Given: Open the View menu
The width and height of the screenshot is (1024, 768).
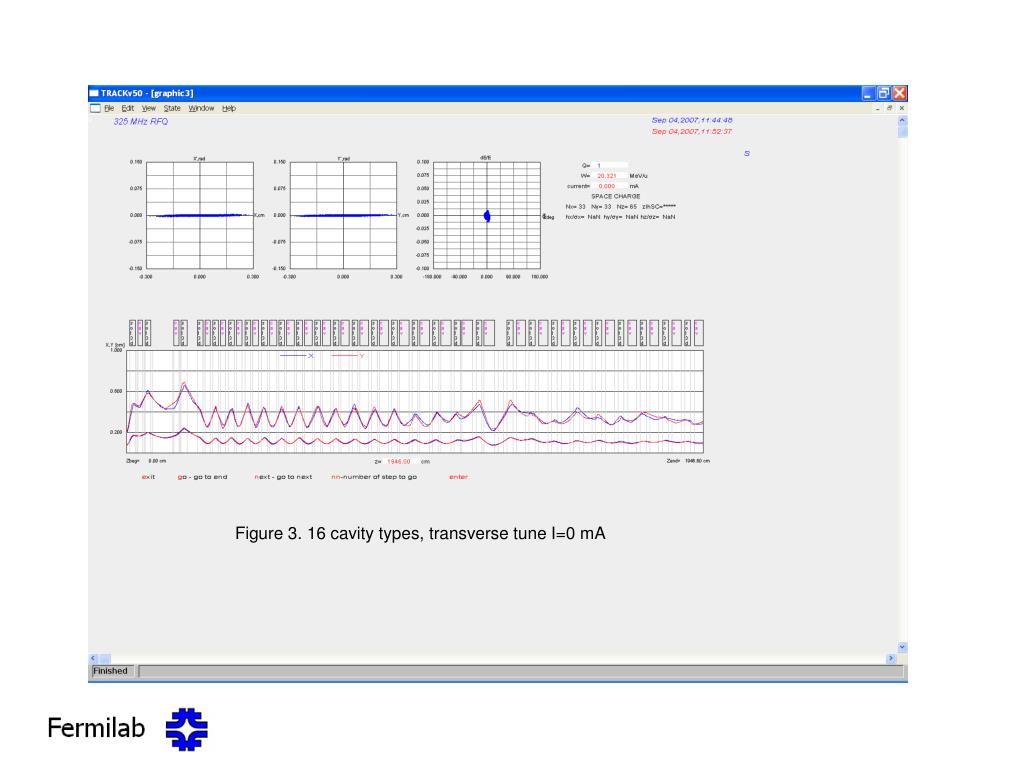Looking at the screenshot, I should click(149, 108).
